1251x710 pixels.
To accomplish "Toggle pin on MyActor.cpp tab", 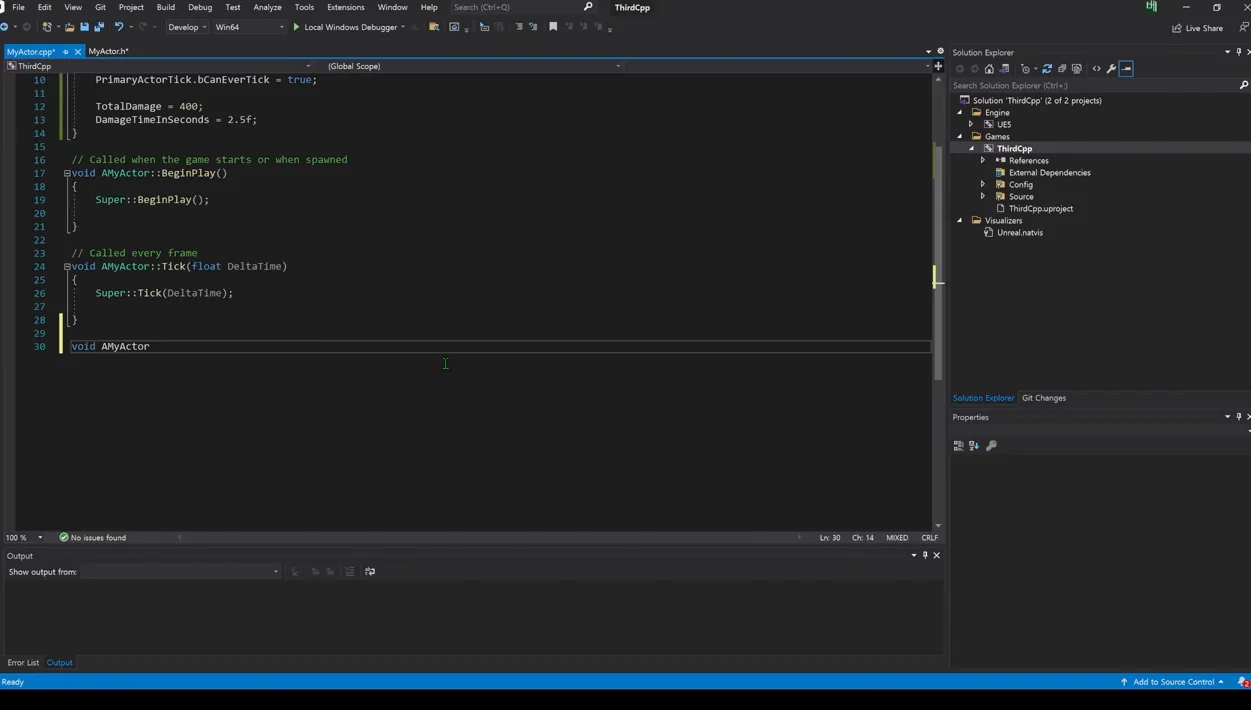I will click(66, 52).
